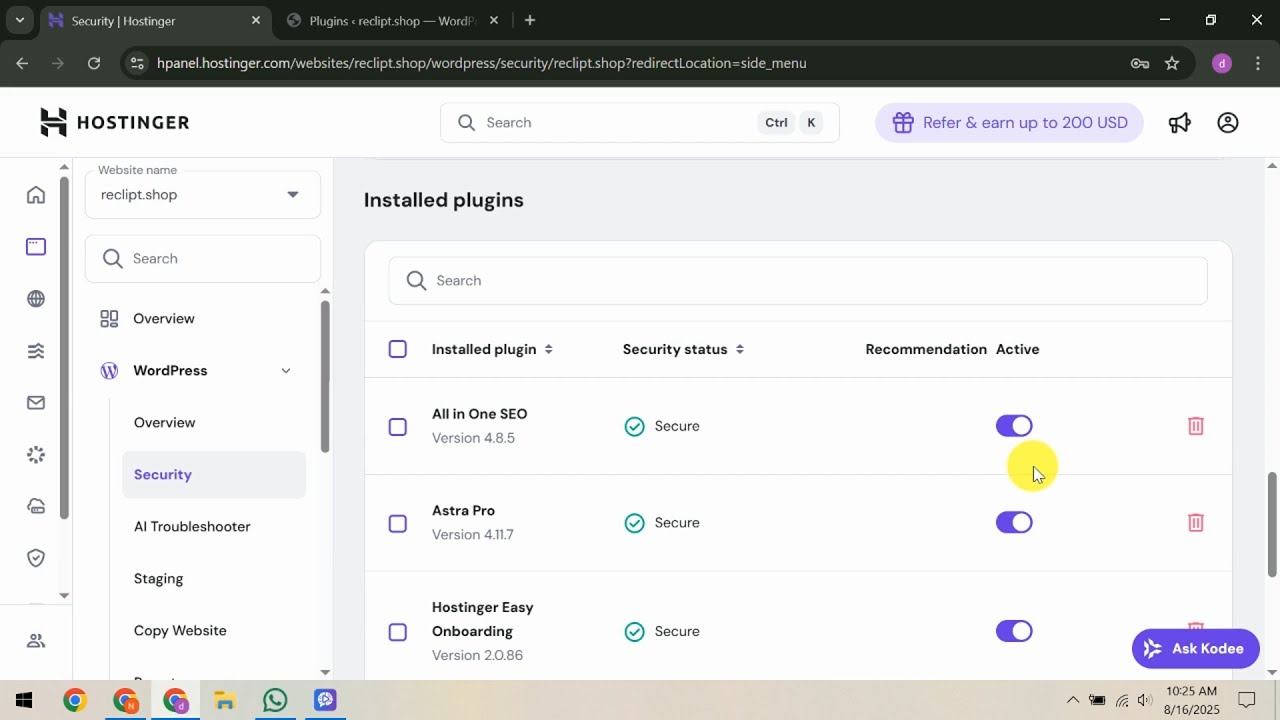Open the Horizons waves icon in rail
Viewport: 1280px width, 720px height.
36,350
